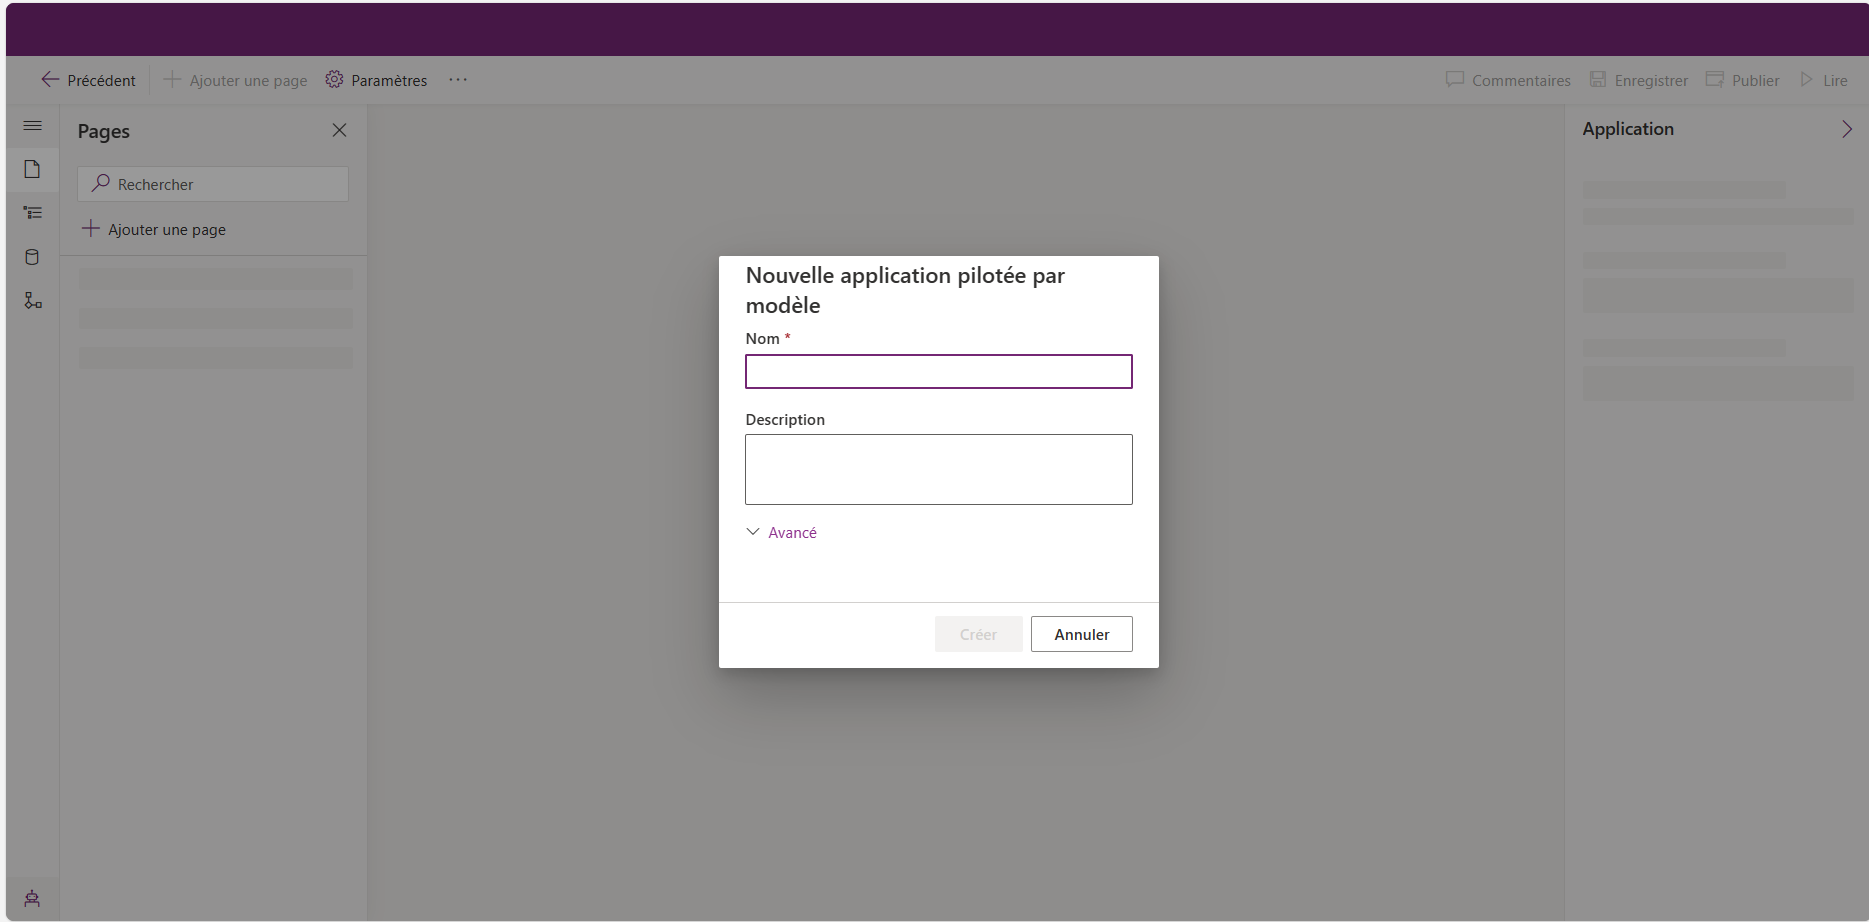The width and height of the screenshot is (1869, 922).
Task: Click Enregistrer save button
Action: pos(1639,80)
